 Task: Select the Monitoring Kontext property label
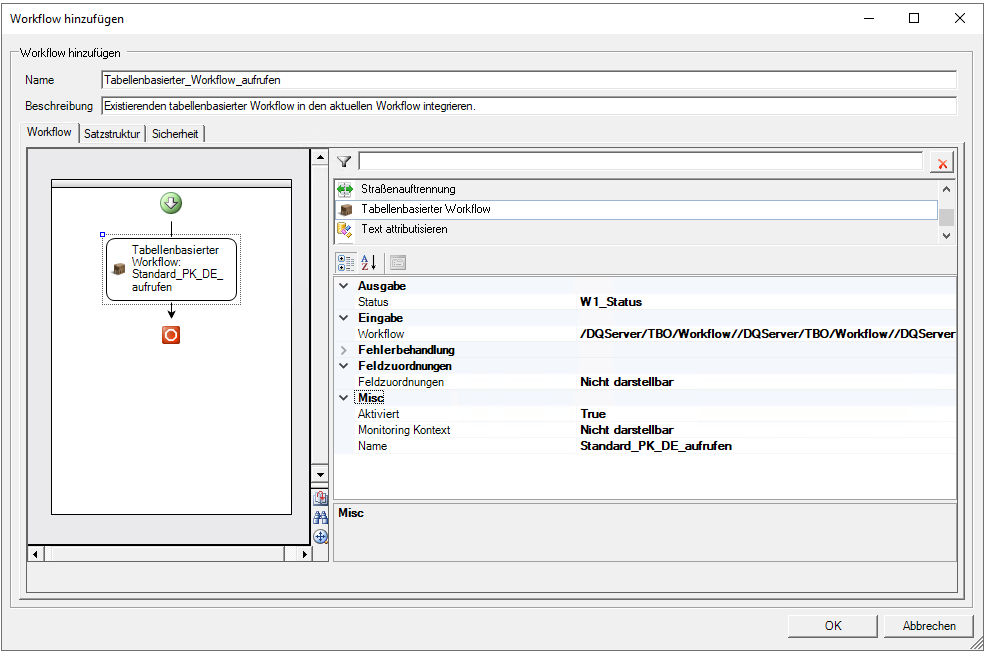tap(404, 430)
